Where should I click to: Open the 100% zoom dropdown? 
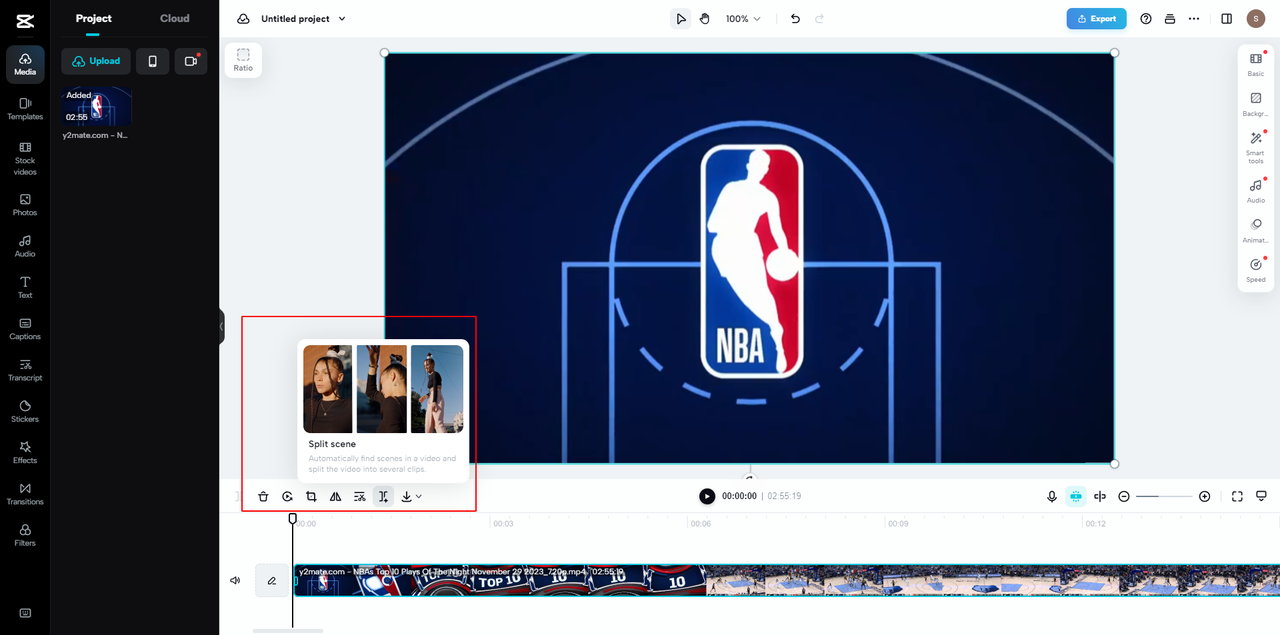pyautogui.click(x=743, y=19)
